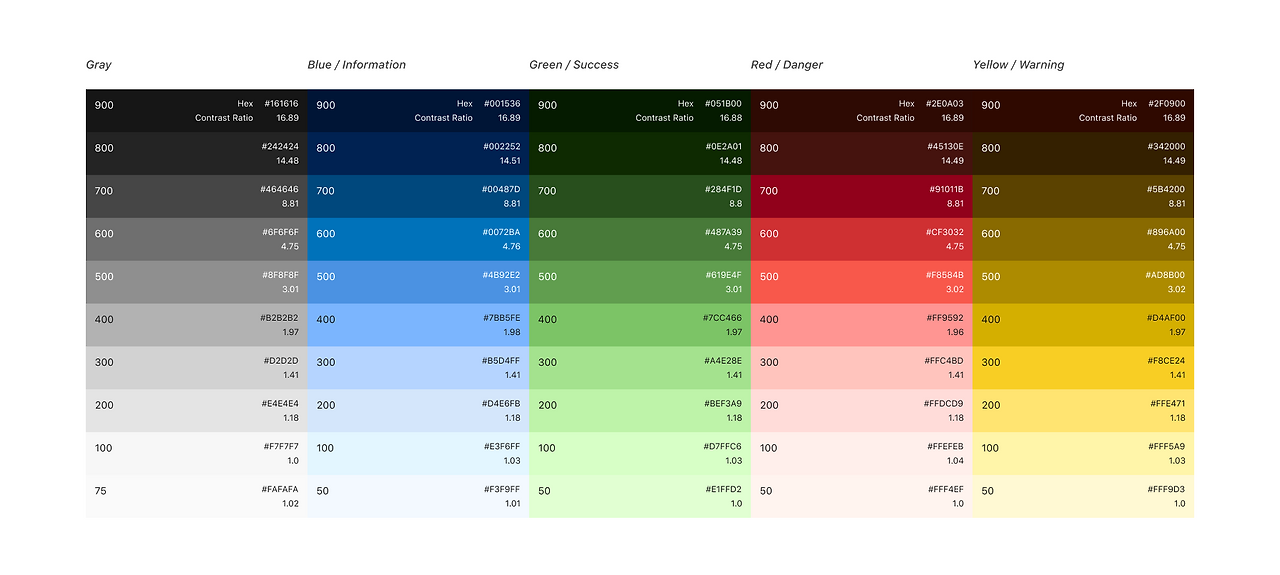Select the Gray 900 swatch #161616
The image size is (1280, 575).
(197, 111)
